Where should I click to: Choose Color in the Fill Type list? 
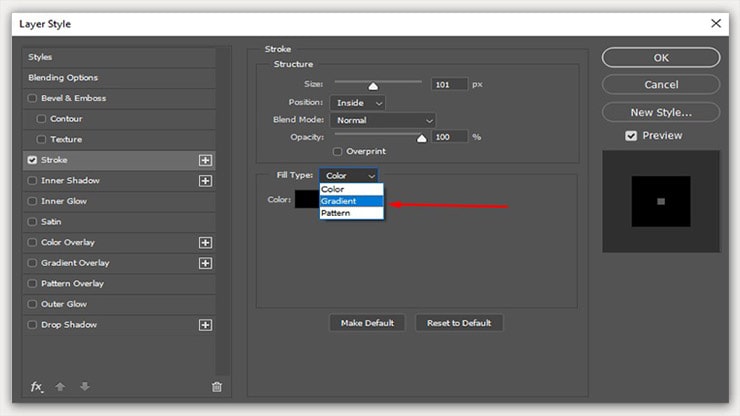tap(351, 189)
